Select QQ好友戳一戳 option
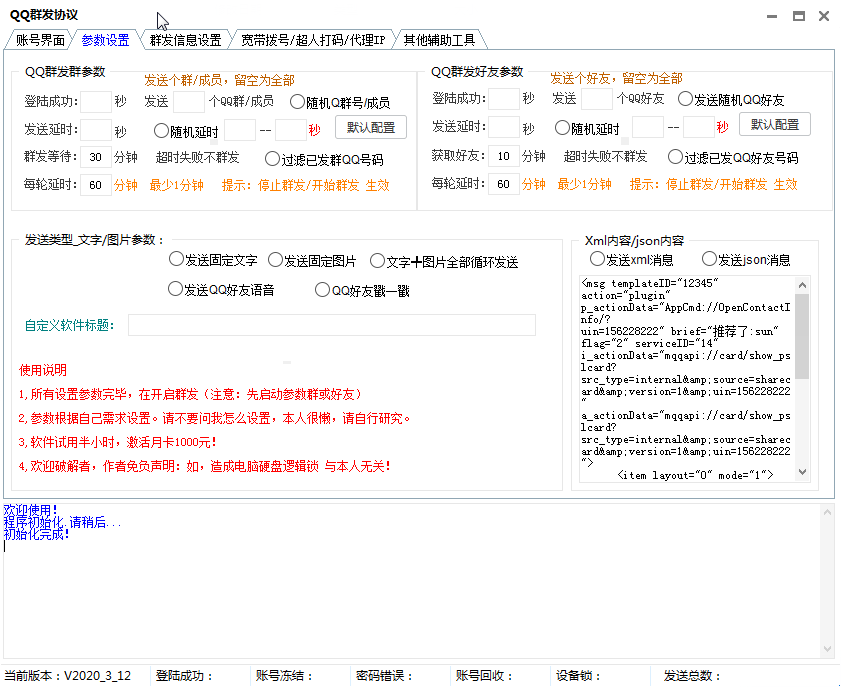The width and height of the screenshot is (841, 687). click(362, 291)
